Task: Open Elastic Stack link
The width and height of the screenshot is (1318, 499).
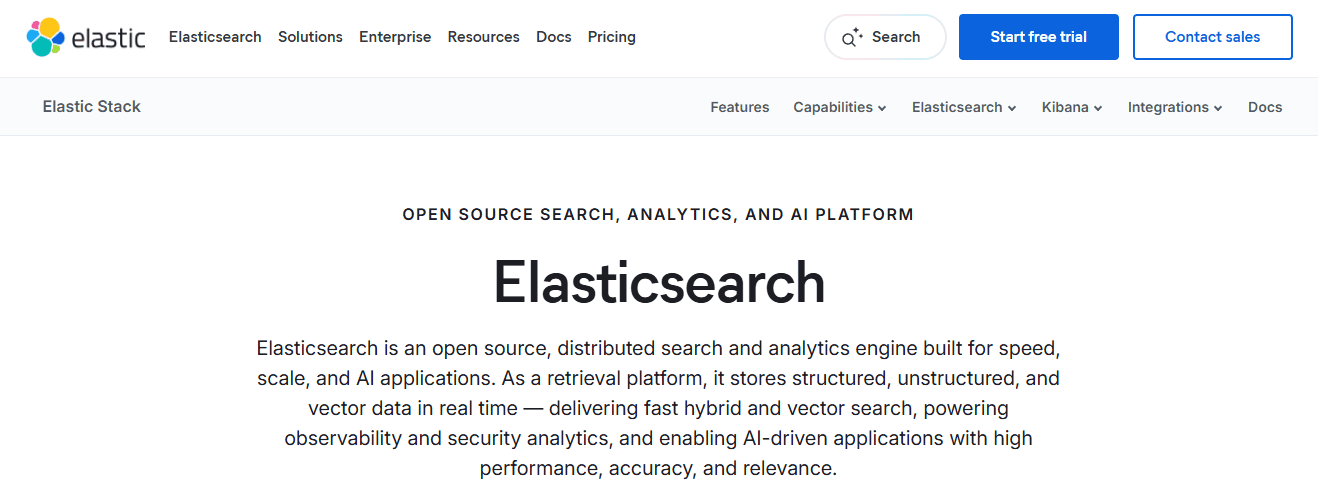Action: pos(92,107)
